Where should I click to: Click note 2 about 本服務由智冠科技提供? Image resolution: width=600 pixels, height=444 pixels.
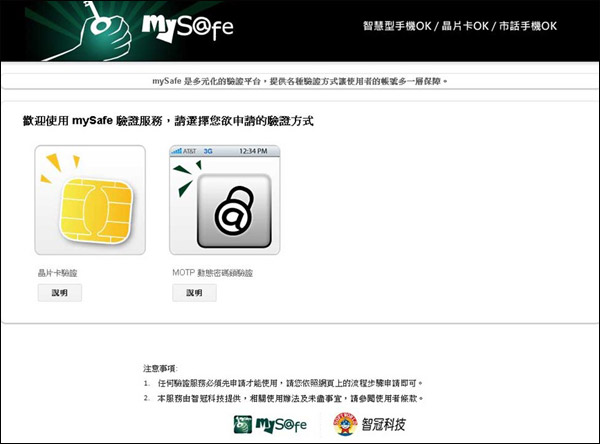(x=284, y=398)
